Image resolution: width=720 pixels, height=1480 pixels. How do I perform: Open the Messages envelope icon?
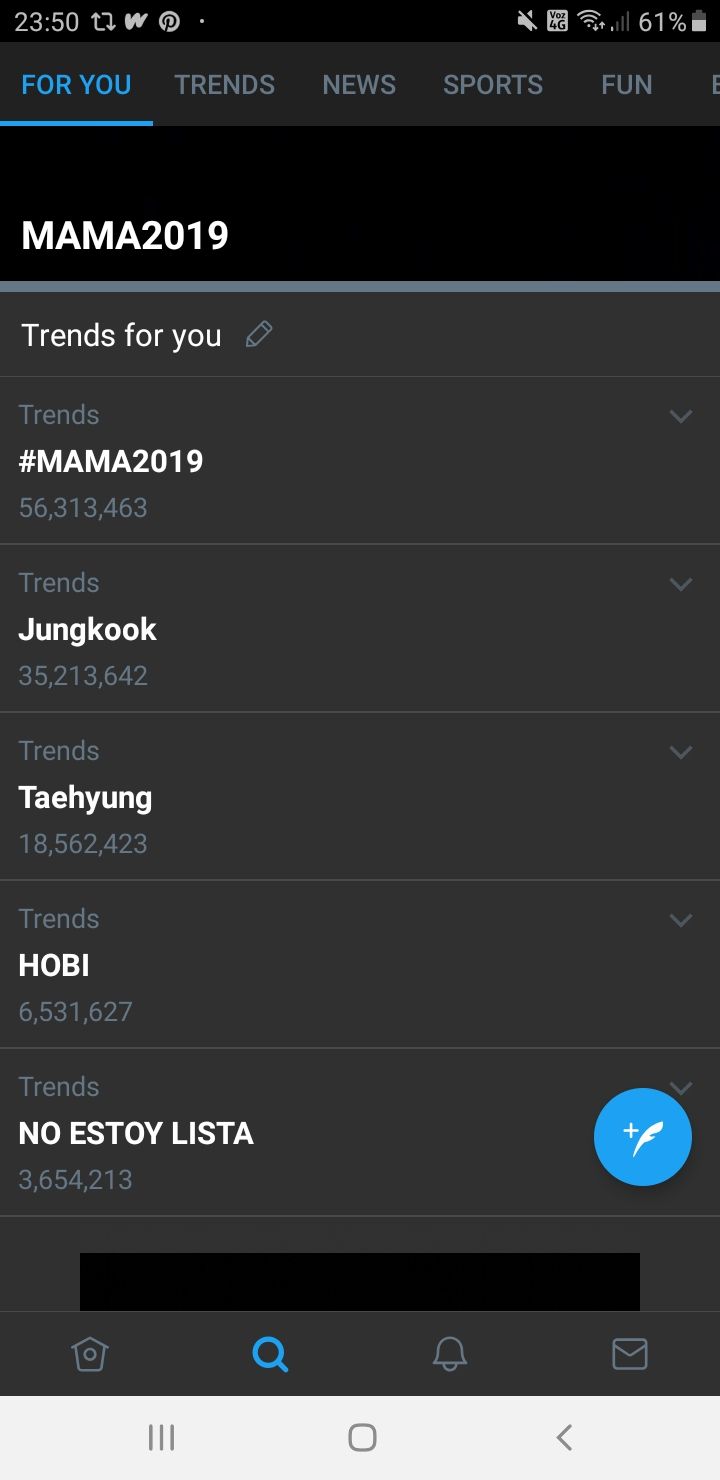630,1355
